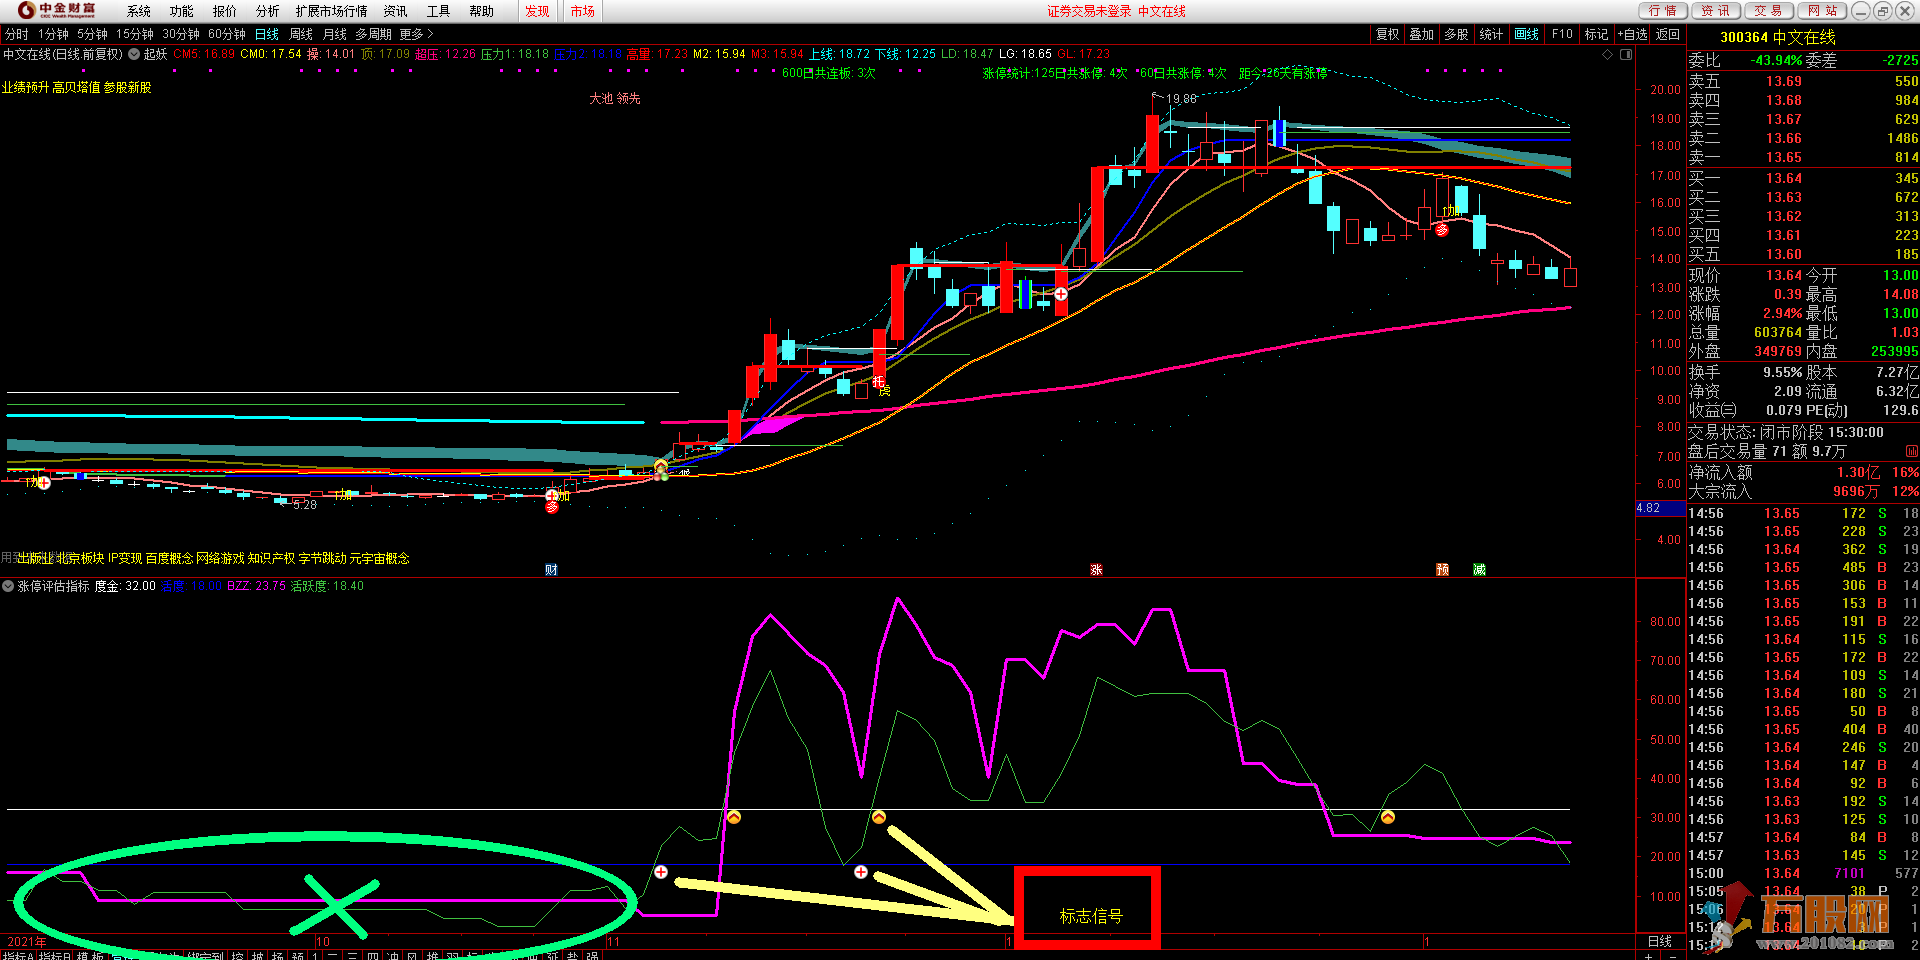This screenshot has height=960, width=1920.
Task: Click the 多 signal icon near 5.28 low
Action: [552, 507]
